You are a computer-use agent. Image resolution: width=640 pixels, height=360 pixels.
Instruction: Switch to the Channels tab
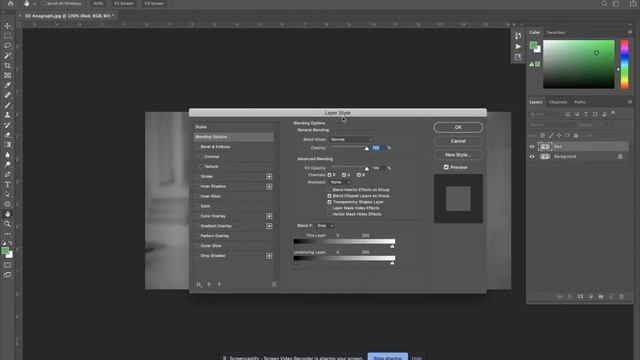(x=558, y=102)
